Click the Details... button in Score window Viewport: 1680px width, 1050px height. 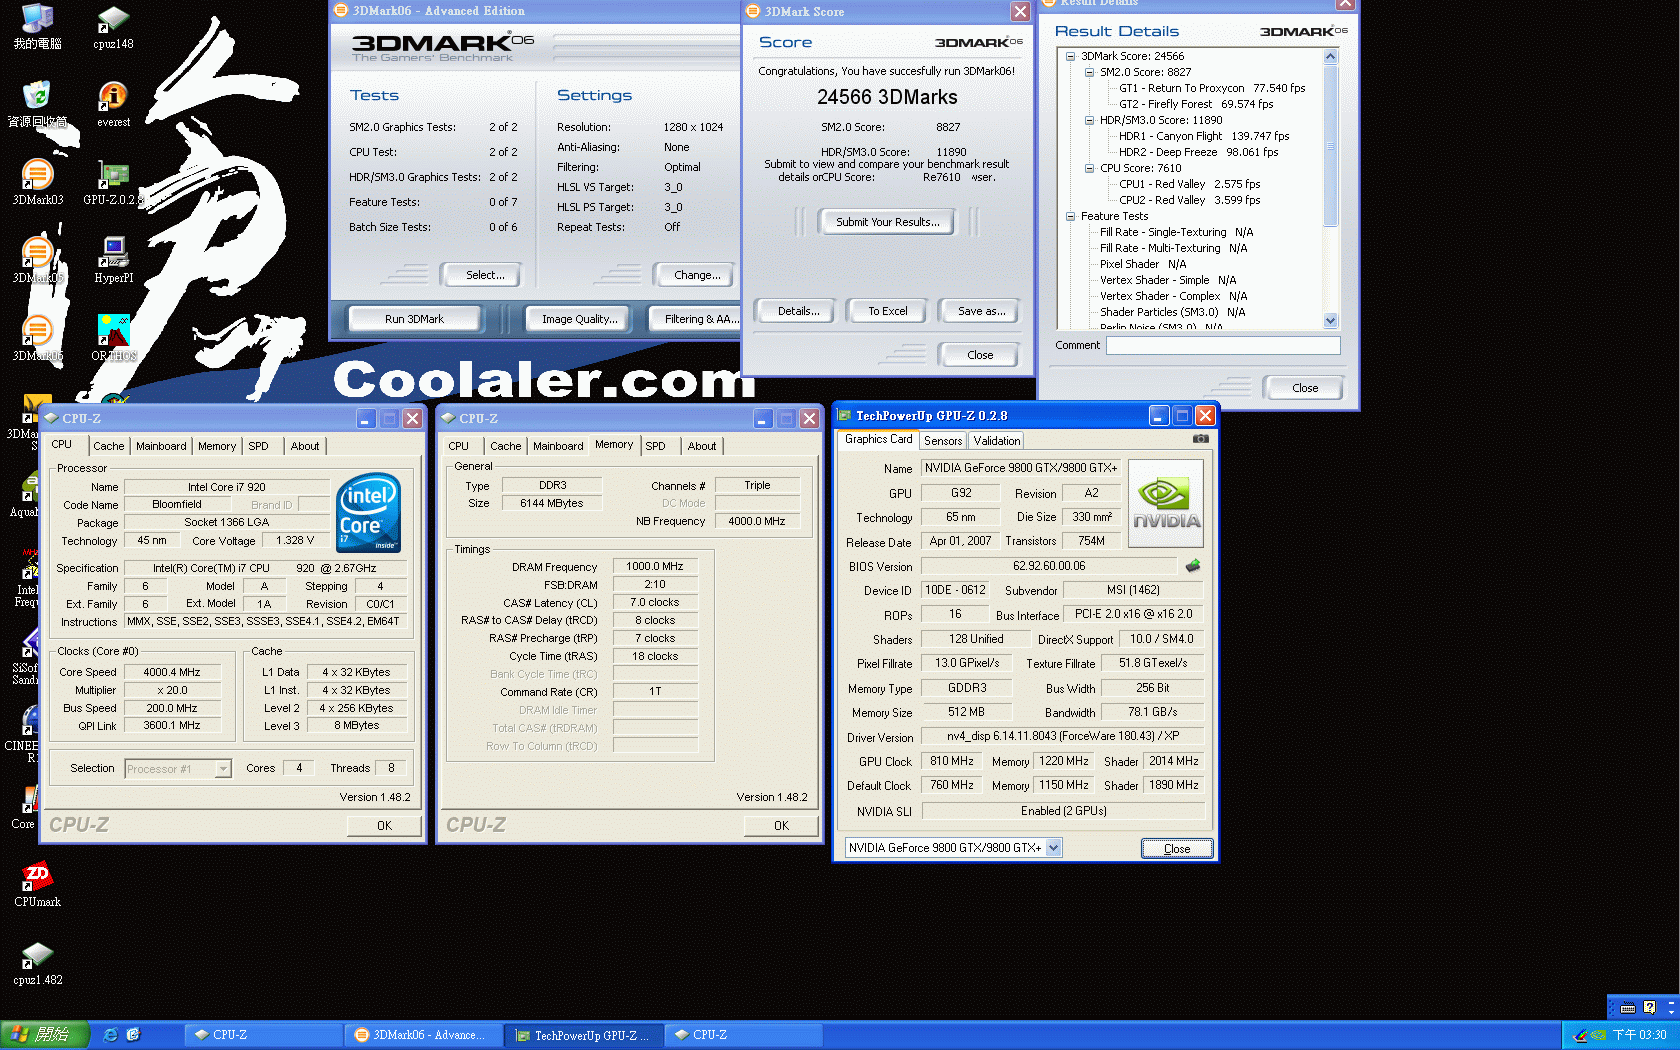798,311
